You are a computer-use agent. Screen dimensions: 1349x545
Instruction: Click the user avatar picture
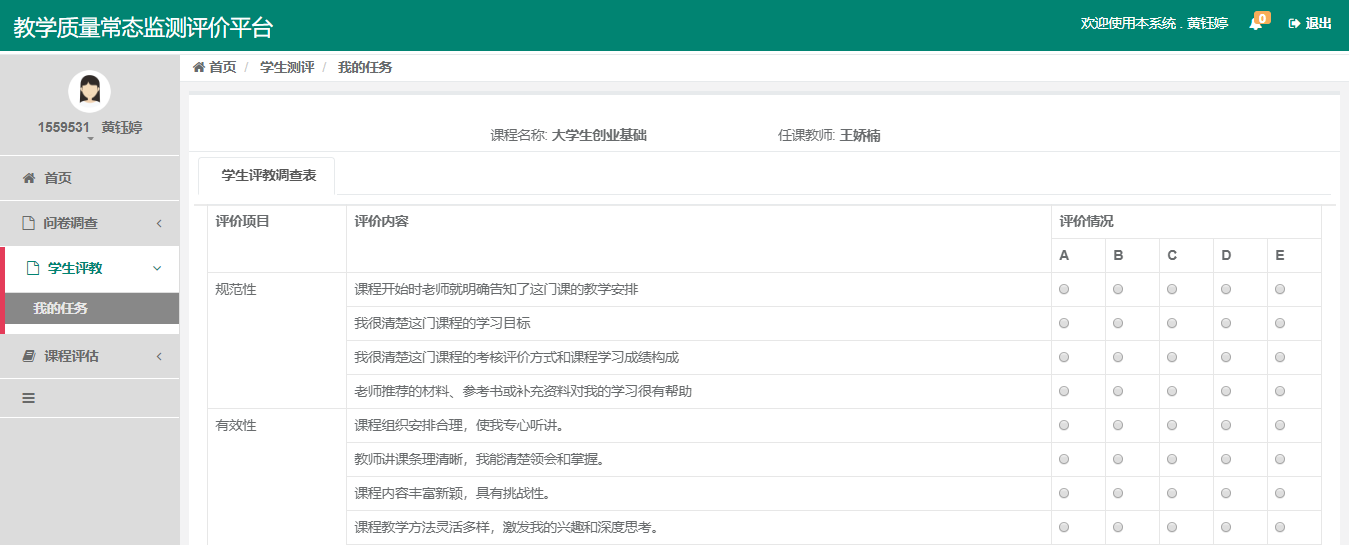pyautogui.click(x=89, y=91)
